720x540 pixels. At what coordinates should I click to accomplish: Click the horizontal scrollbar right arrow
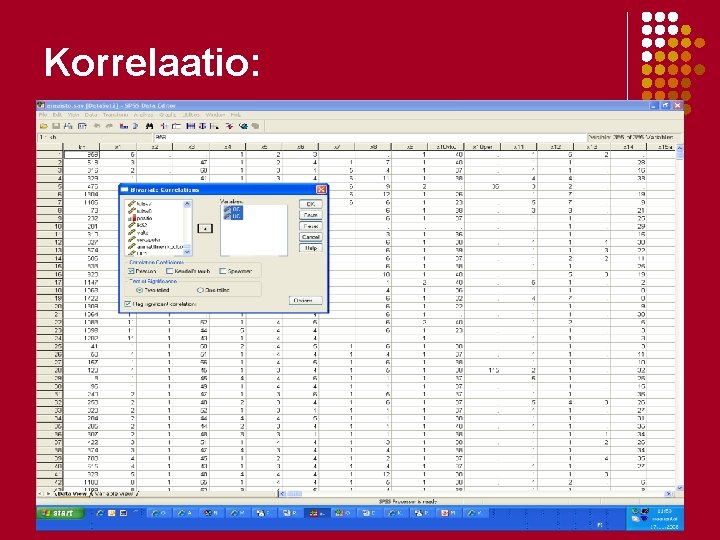pos(669,494)
